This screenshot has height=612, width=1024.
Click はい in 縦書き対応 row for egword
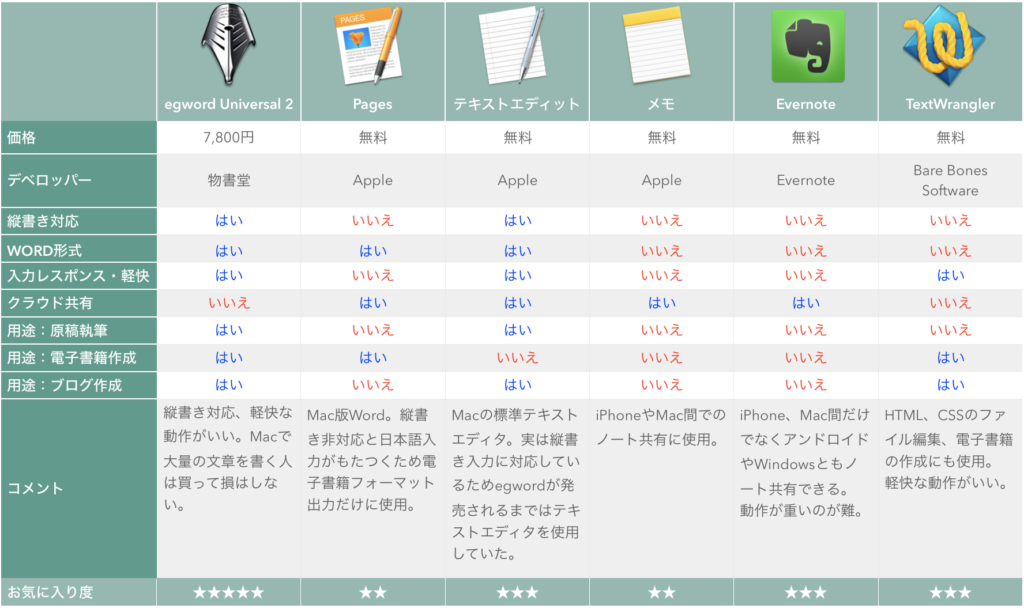(229, 221)
